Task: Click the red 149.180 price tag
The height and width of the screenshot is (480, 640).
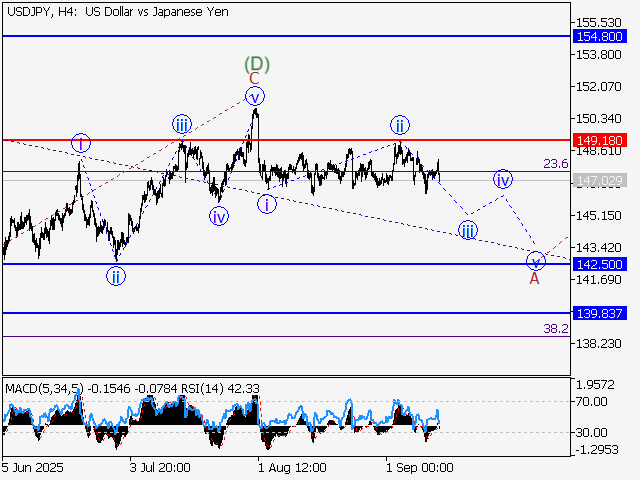Action: (600, 140)
